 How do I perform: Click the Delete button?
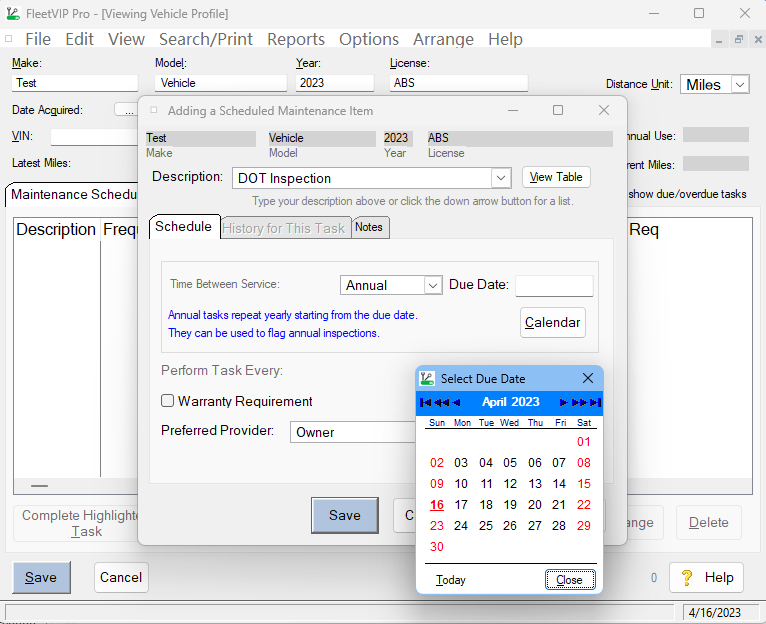tap(708, 523)
